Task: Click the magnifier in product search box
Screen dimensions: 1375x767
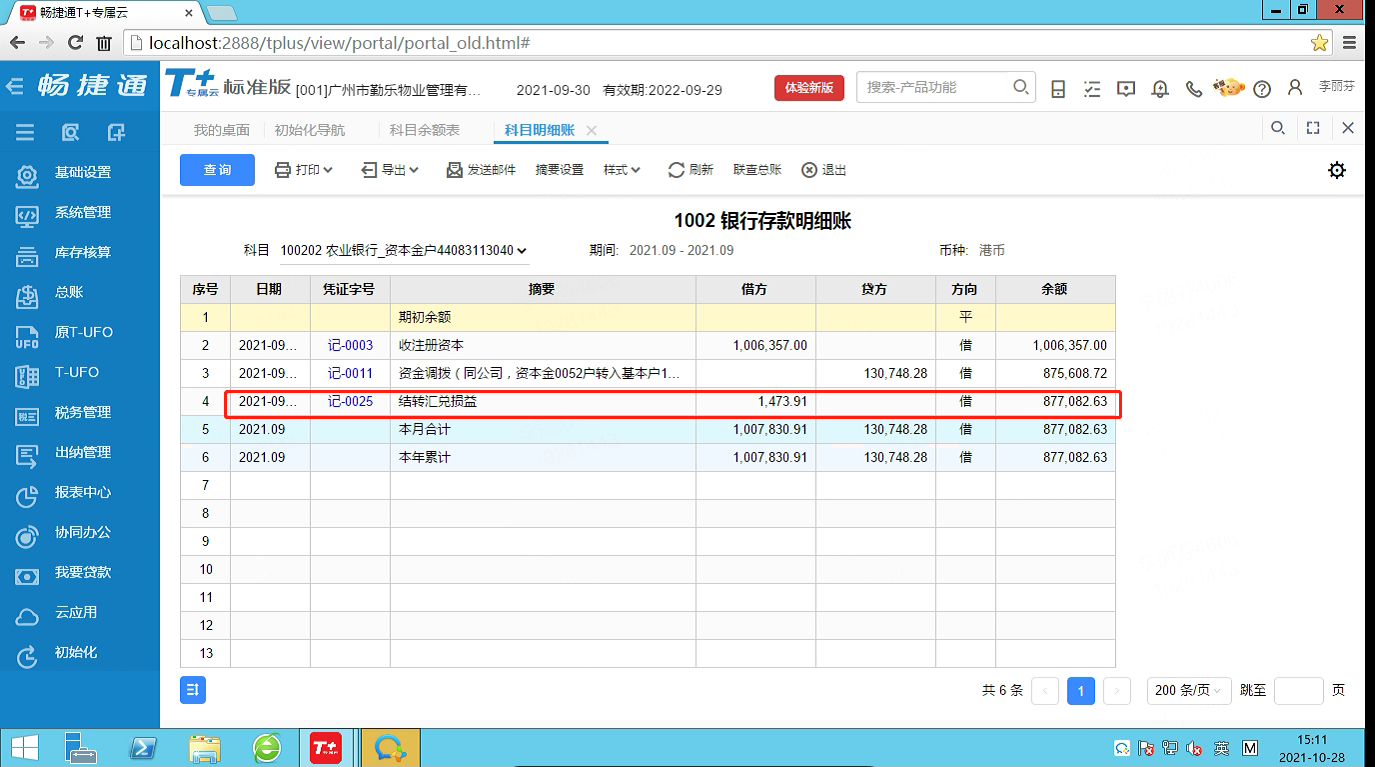Action: click(x=1020, y=87)
